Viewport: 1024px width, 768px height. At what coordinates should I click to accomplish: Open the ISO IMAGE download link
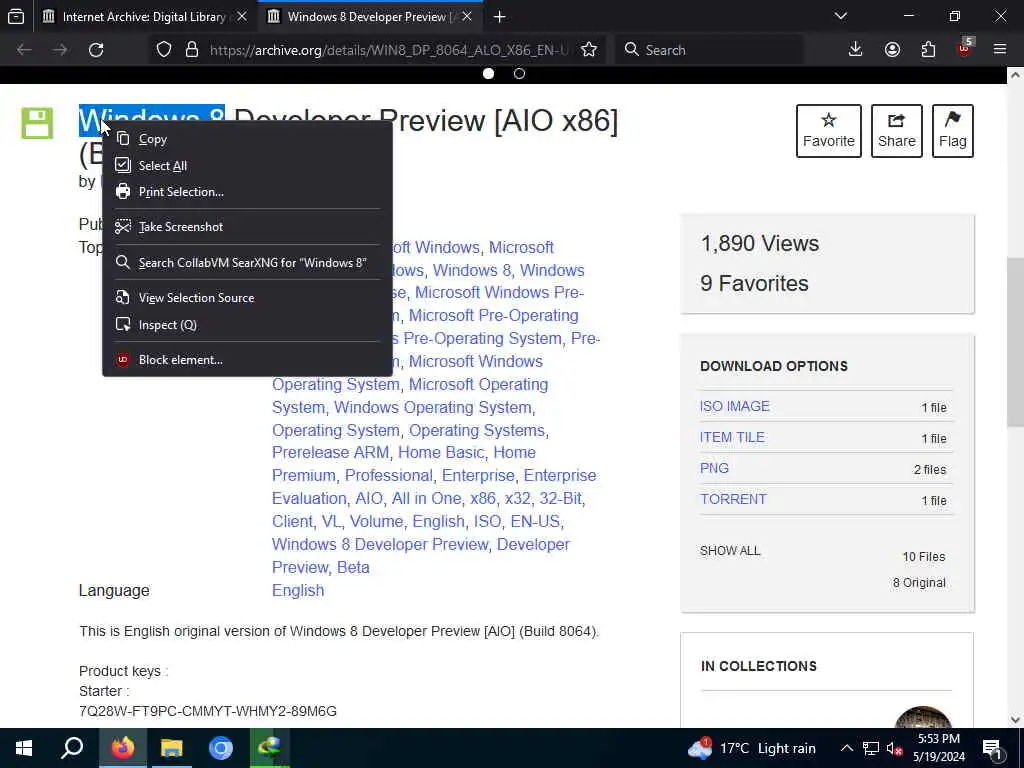[x=735, y=406]
